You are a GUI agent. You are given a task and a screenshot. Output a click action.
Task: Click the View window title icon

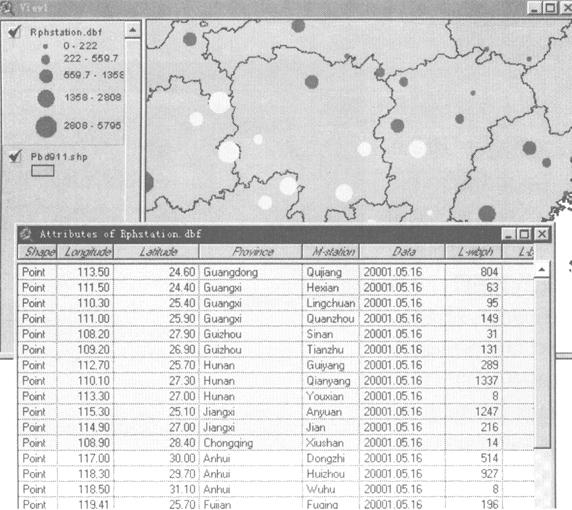pos(7,7)
